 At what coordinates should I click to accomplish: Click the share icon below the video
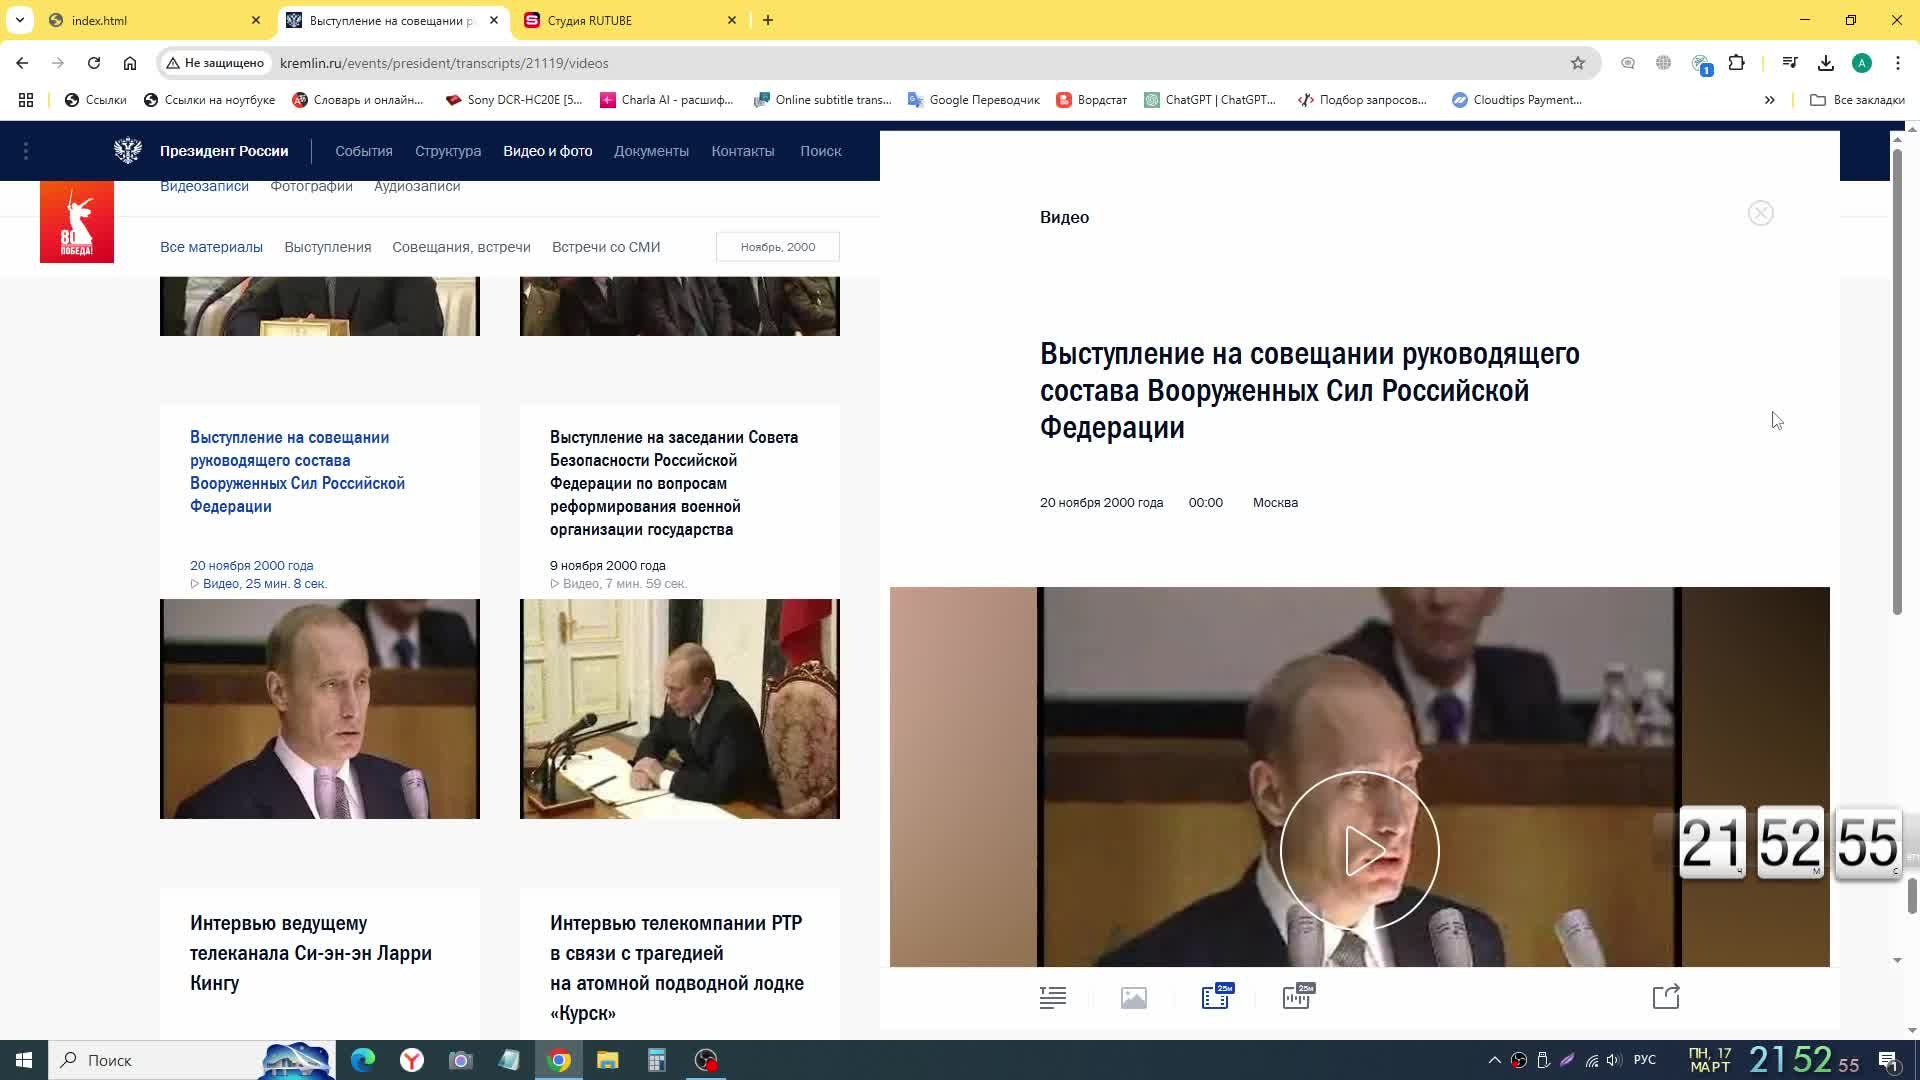1666,997
